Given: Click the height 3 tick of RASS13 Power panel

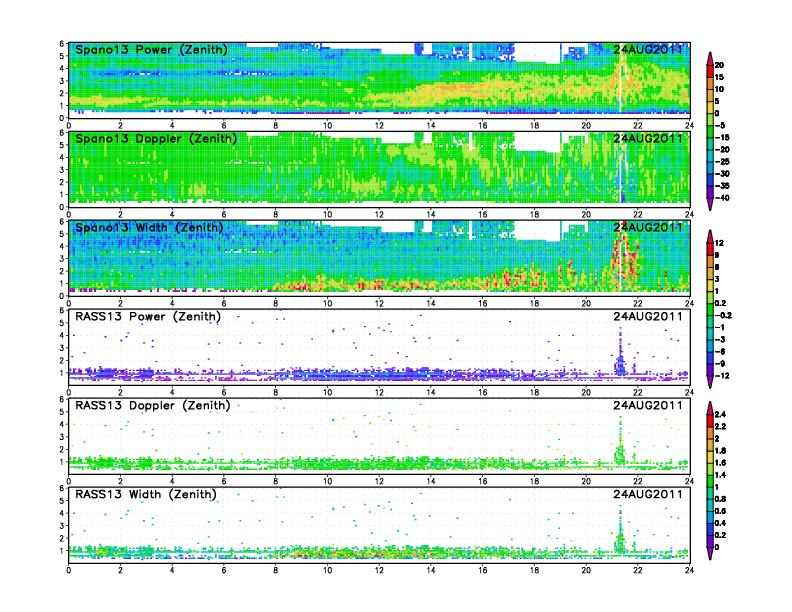Looking at the screenshot, I should click(x=62, y=348).
